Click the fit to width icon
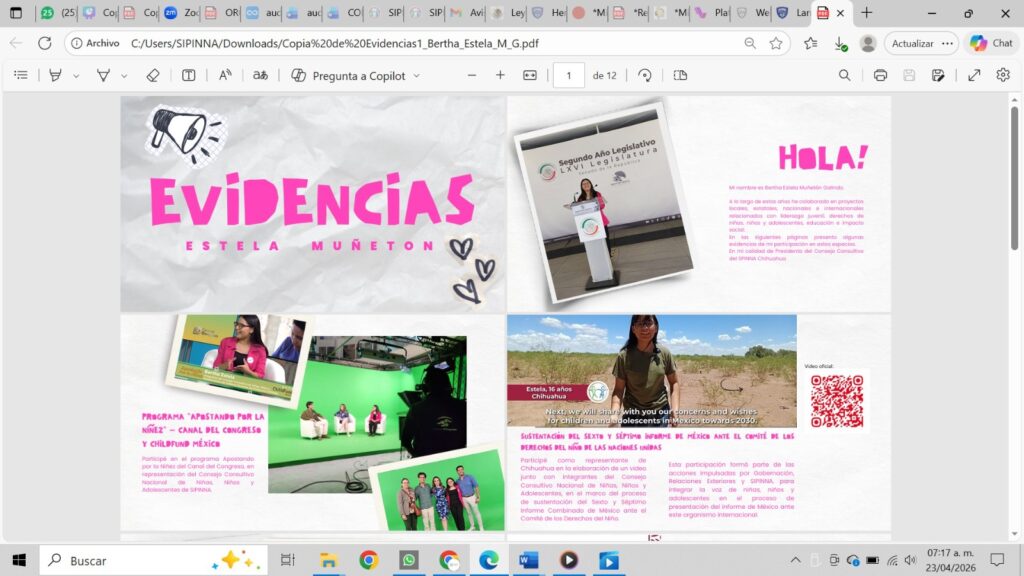The width and height of the screenshot is (1024, 576). 530,75
